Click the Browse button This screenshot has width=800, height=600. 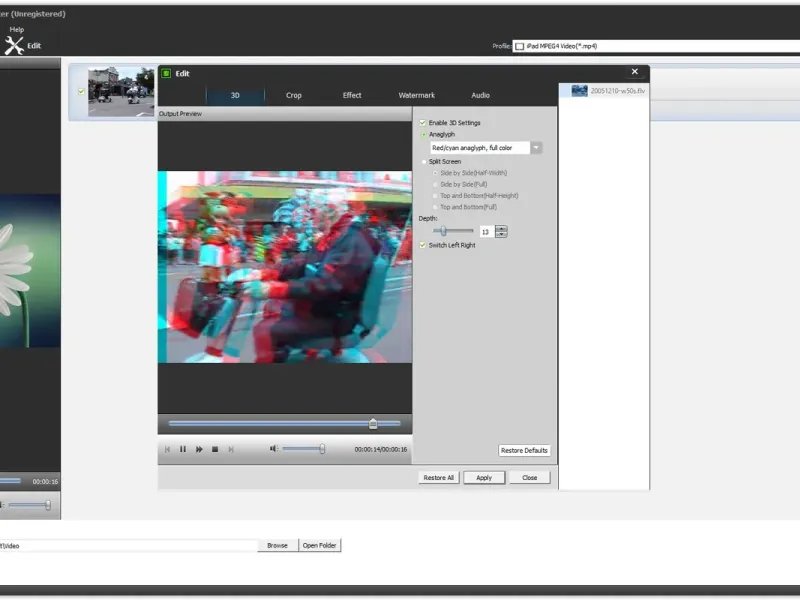278,546
